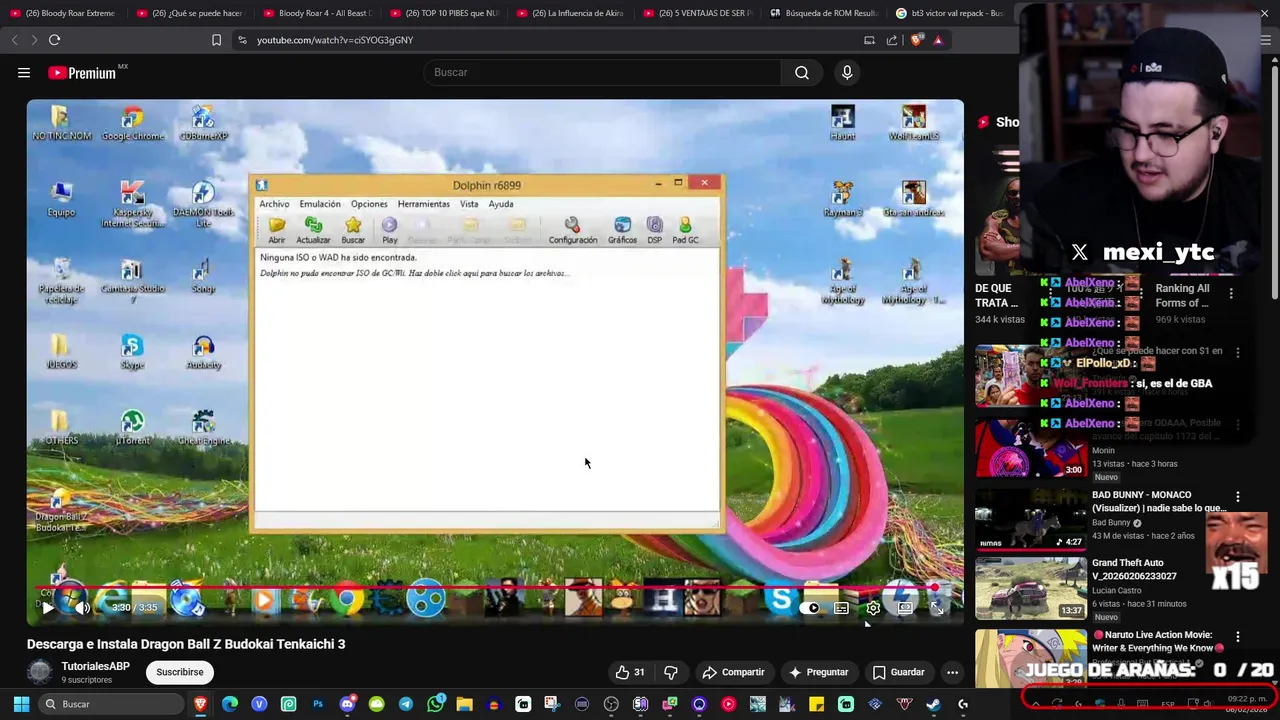Open the Ayuda menu in the Dolphin window
Viewport: 1280px width, 720px height.
[x=501, y=204]
